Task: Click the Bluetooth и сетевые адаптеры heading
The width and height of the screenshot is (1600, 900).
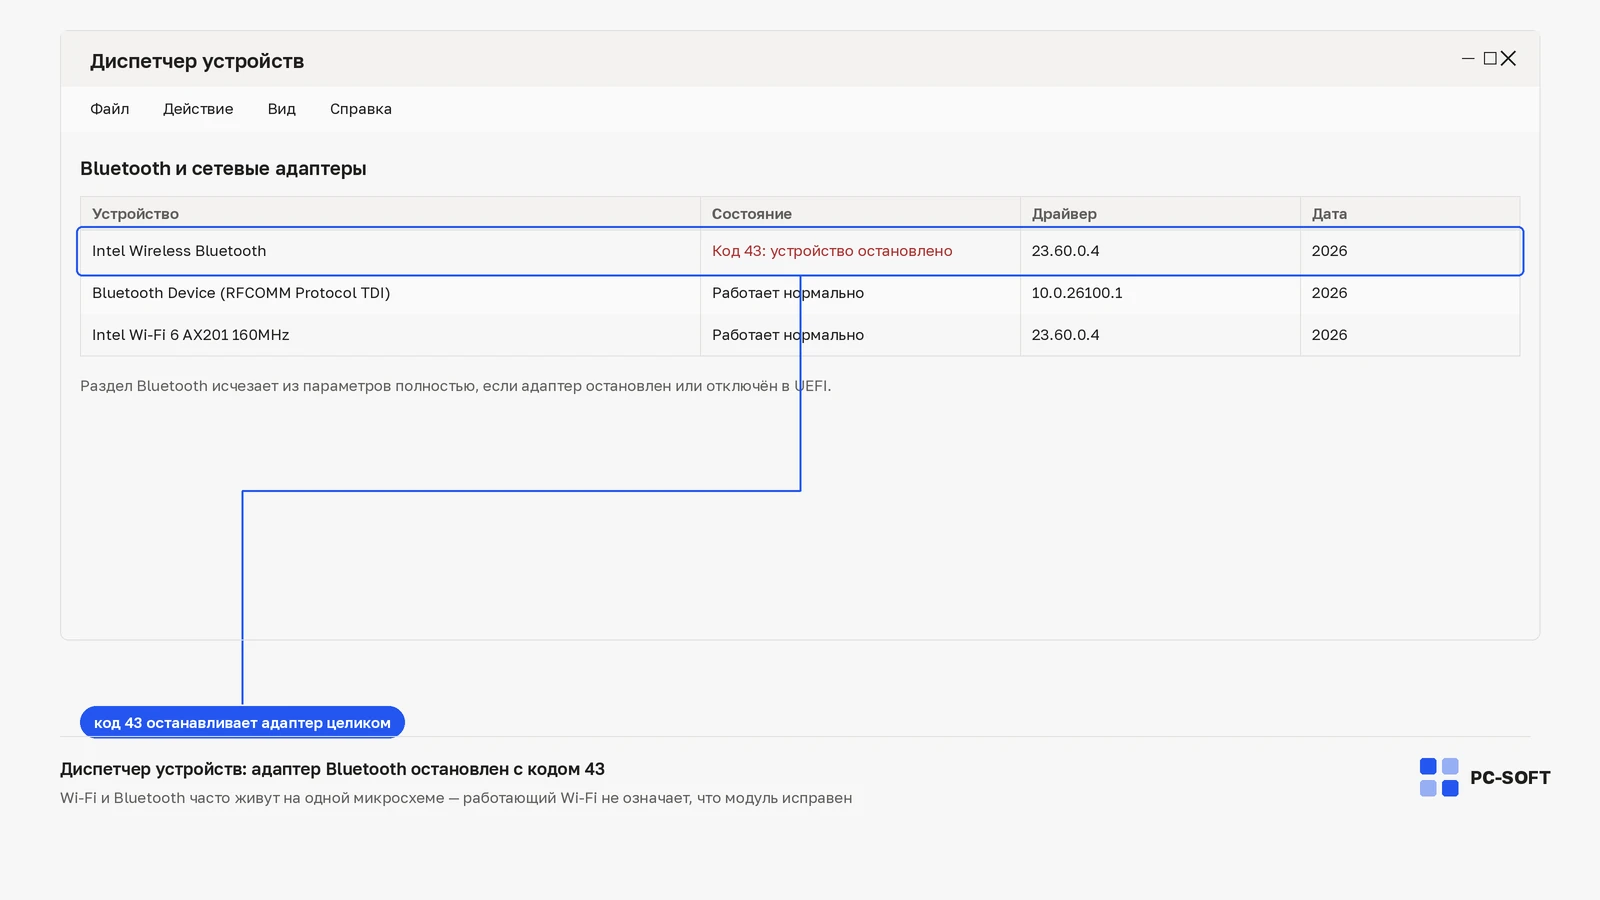Action: (223, 169)
